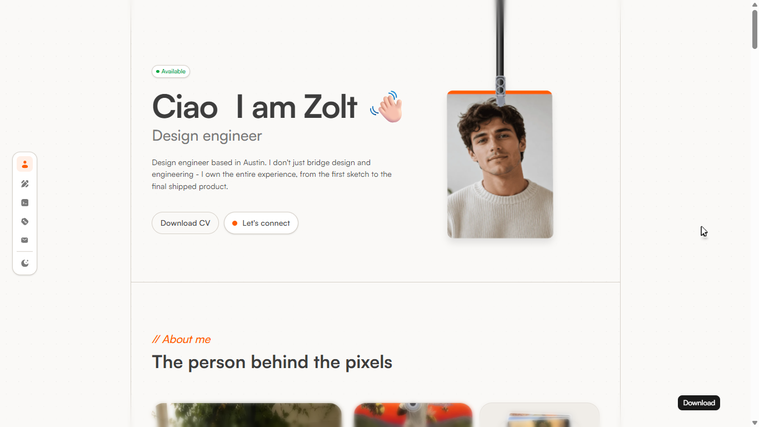Open the middle red-orange photo thumbnail
Screen dimensions: 759x427
pyautogui.click(x=413, y=415)
